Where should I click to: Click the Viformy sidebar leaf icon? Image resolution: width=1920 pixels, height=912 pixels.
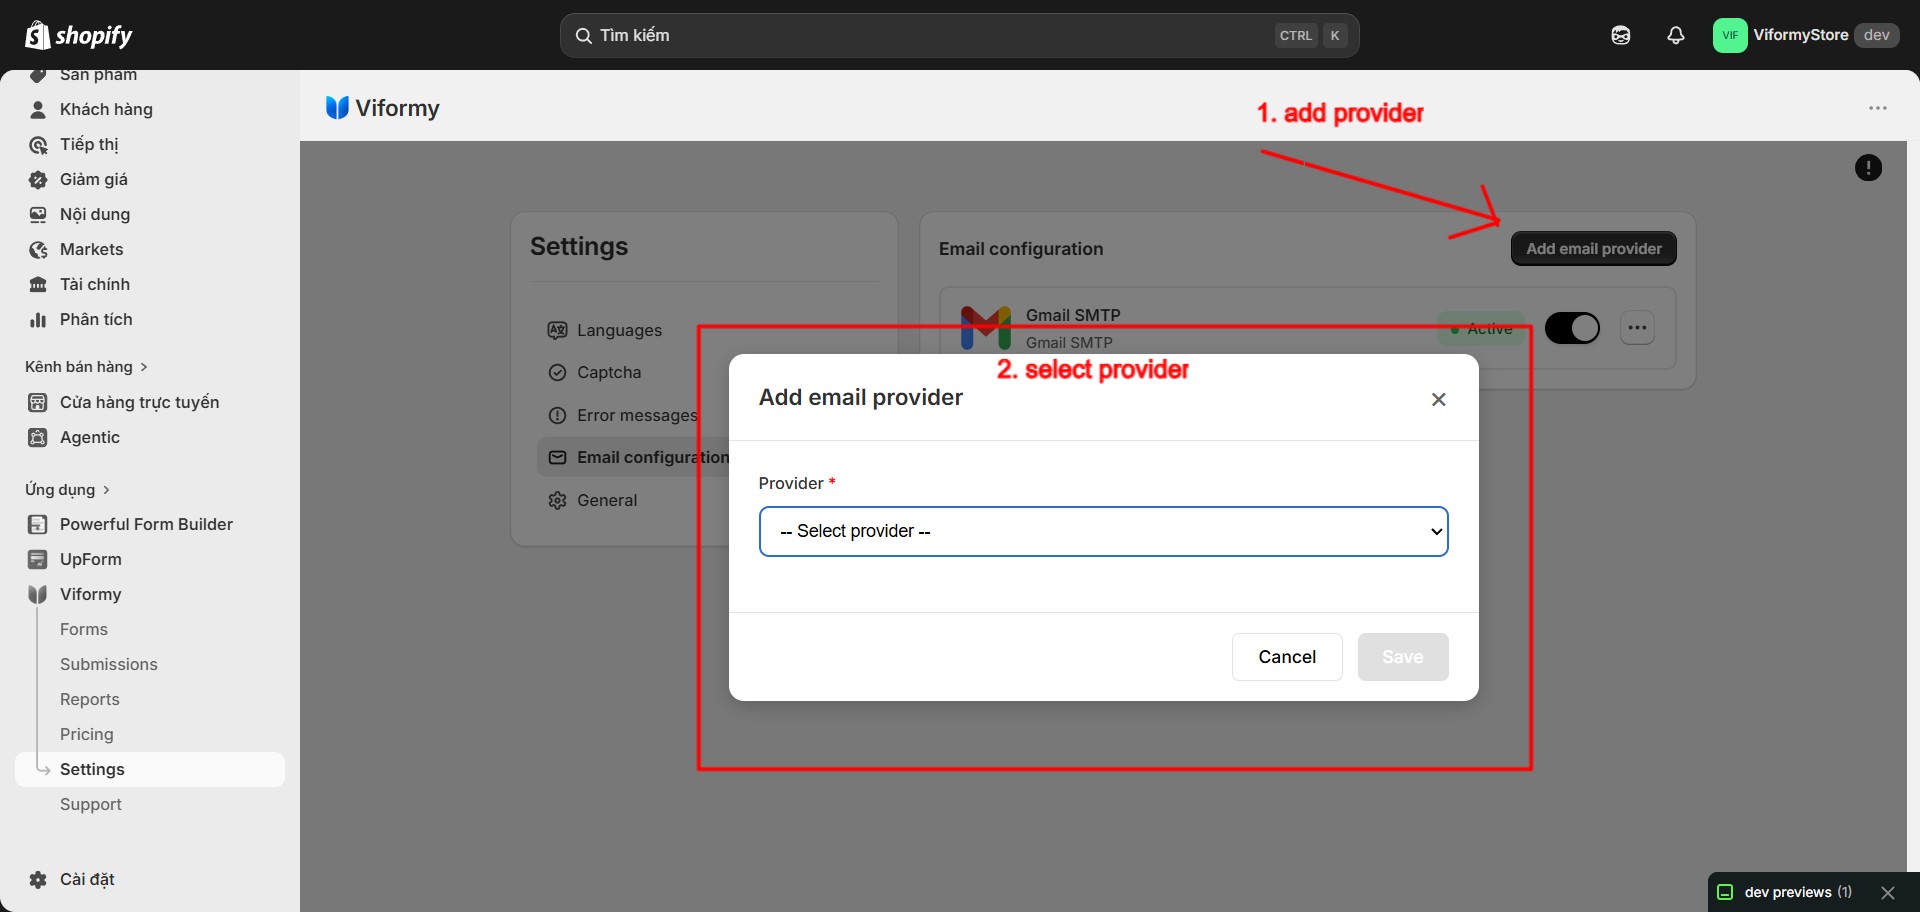click(38, 594)
